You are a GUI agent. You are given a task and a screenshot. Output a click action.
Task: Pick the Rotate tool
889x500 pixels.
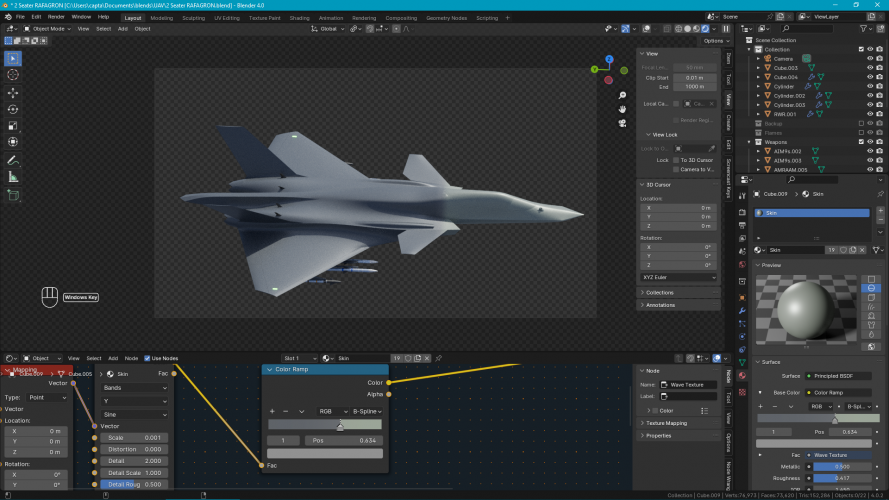tap(13, 109)
